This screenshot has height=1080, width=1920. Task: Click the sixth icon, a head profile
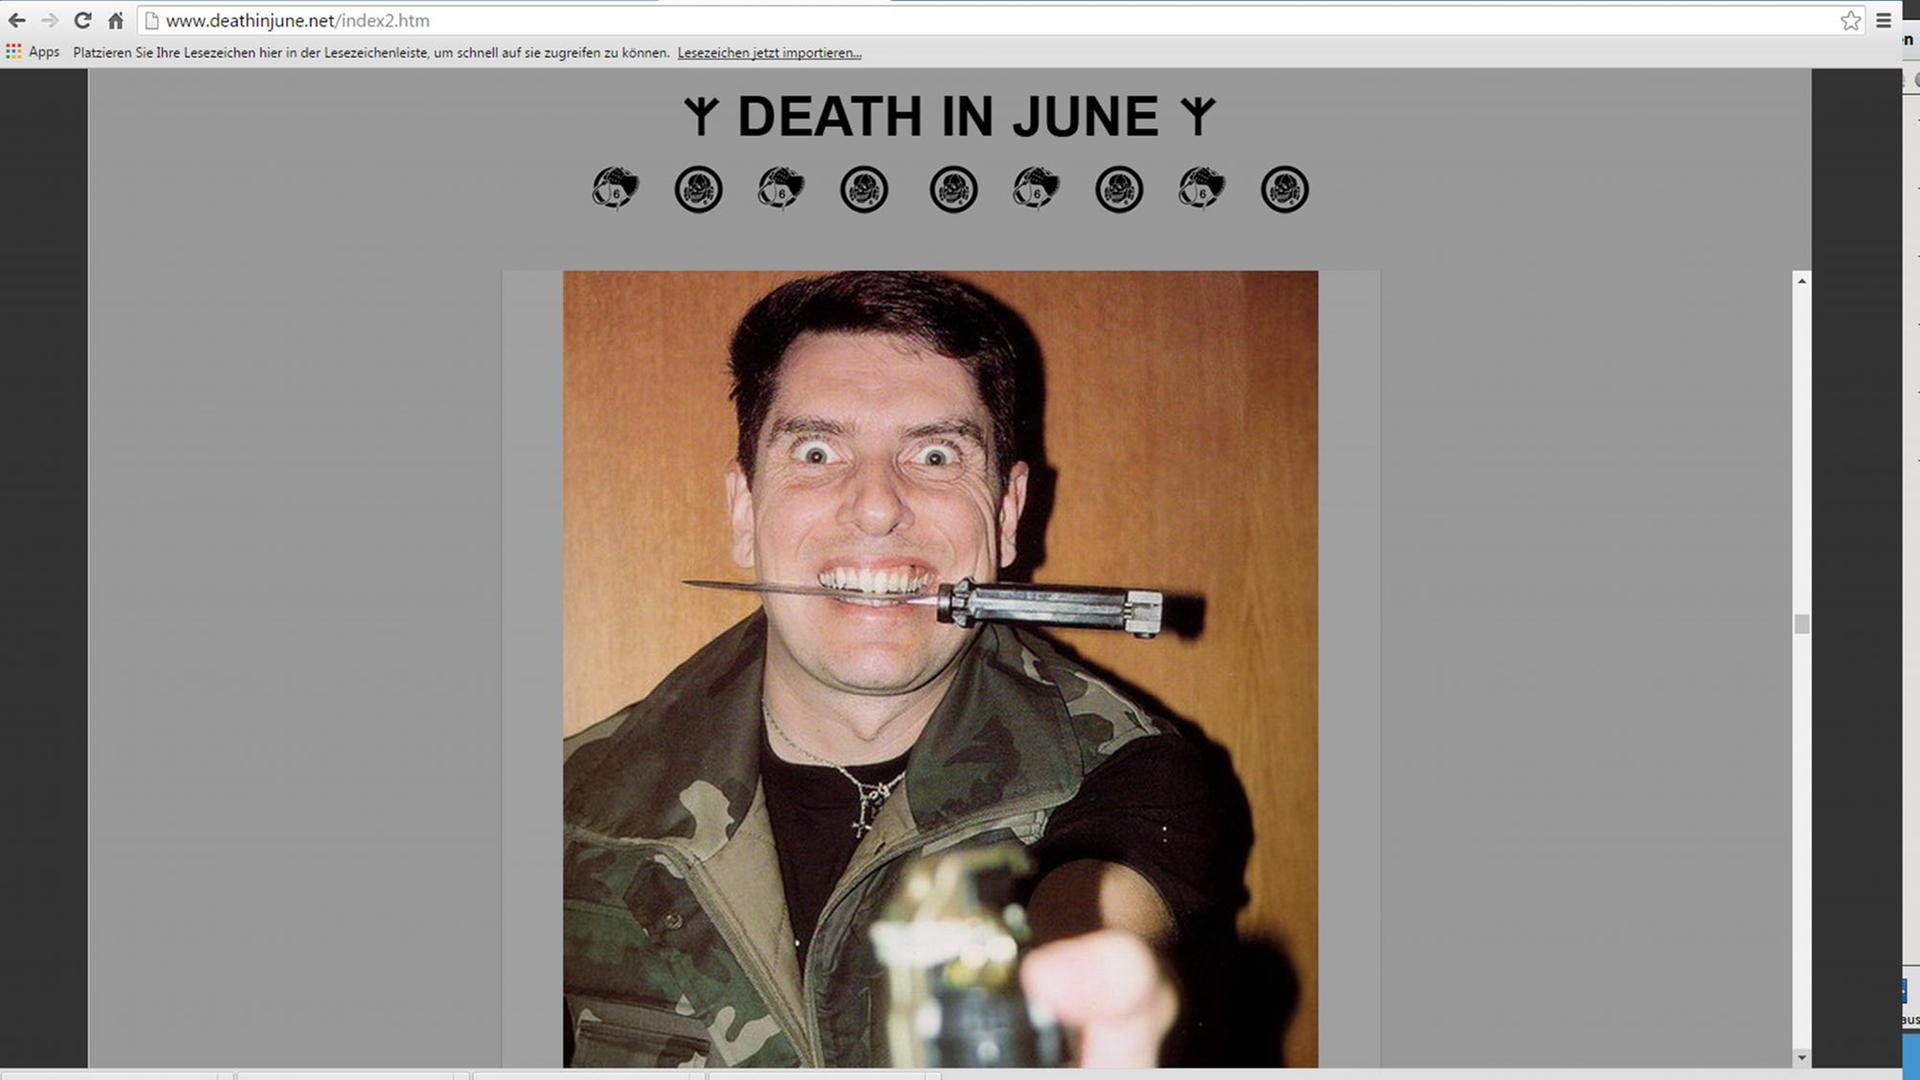1036,189
